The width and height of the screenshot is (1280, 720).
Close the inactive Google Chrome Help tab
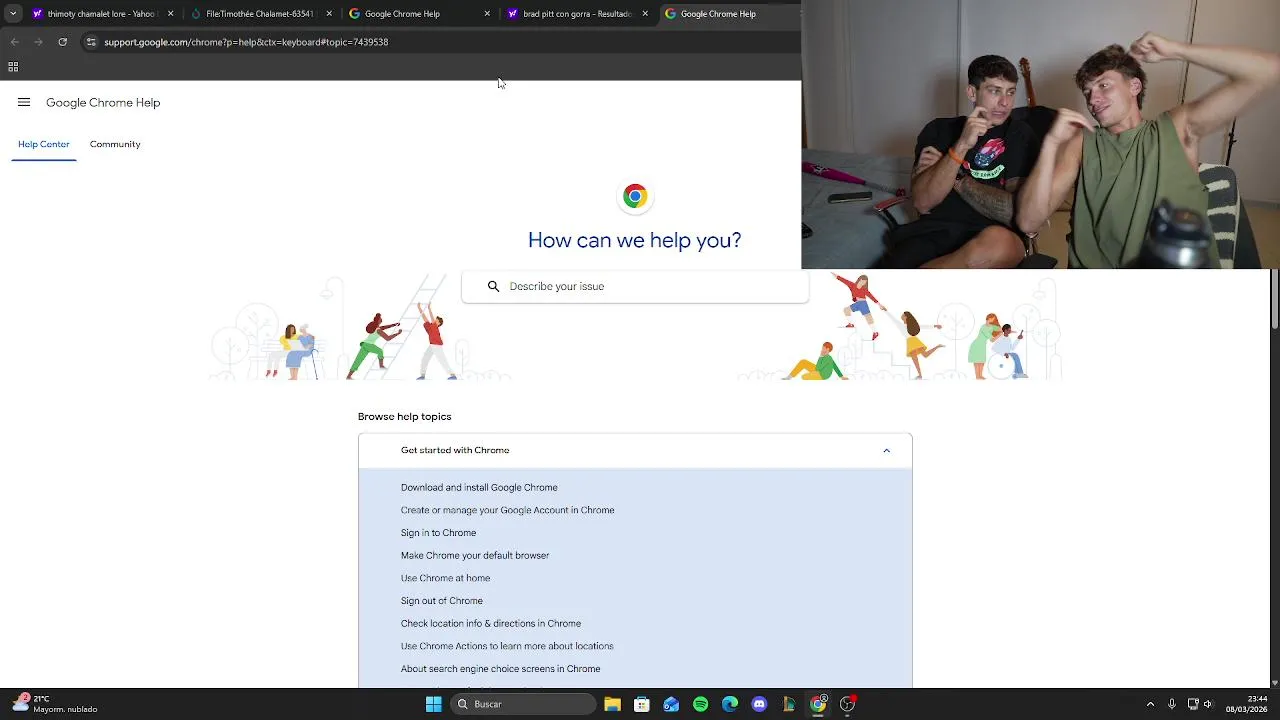(x=487, y=14)
